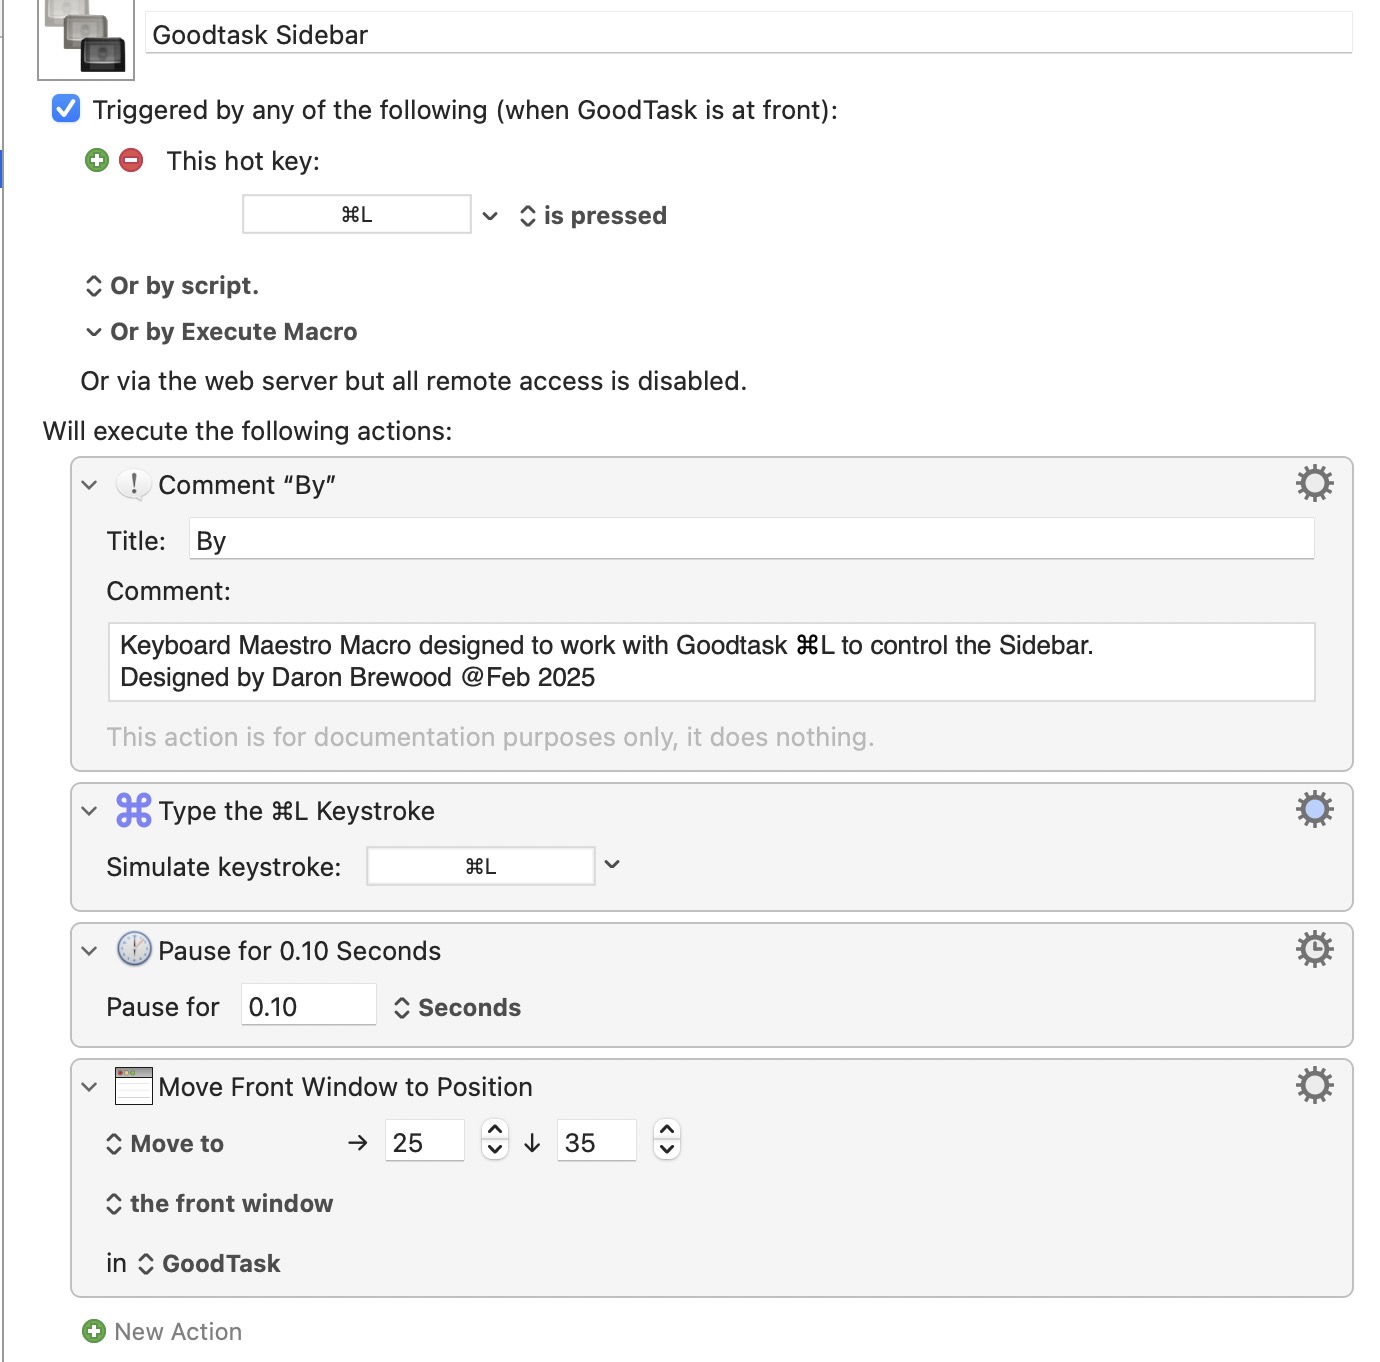The height and width of the screenshot is (1362, 1380).
Task: Click the horizontal position stepper
Action: (x=494, y=1139)
